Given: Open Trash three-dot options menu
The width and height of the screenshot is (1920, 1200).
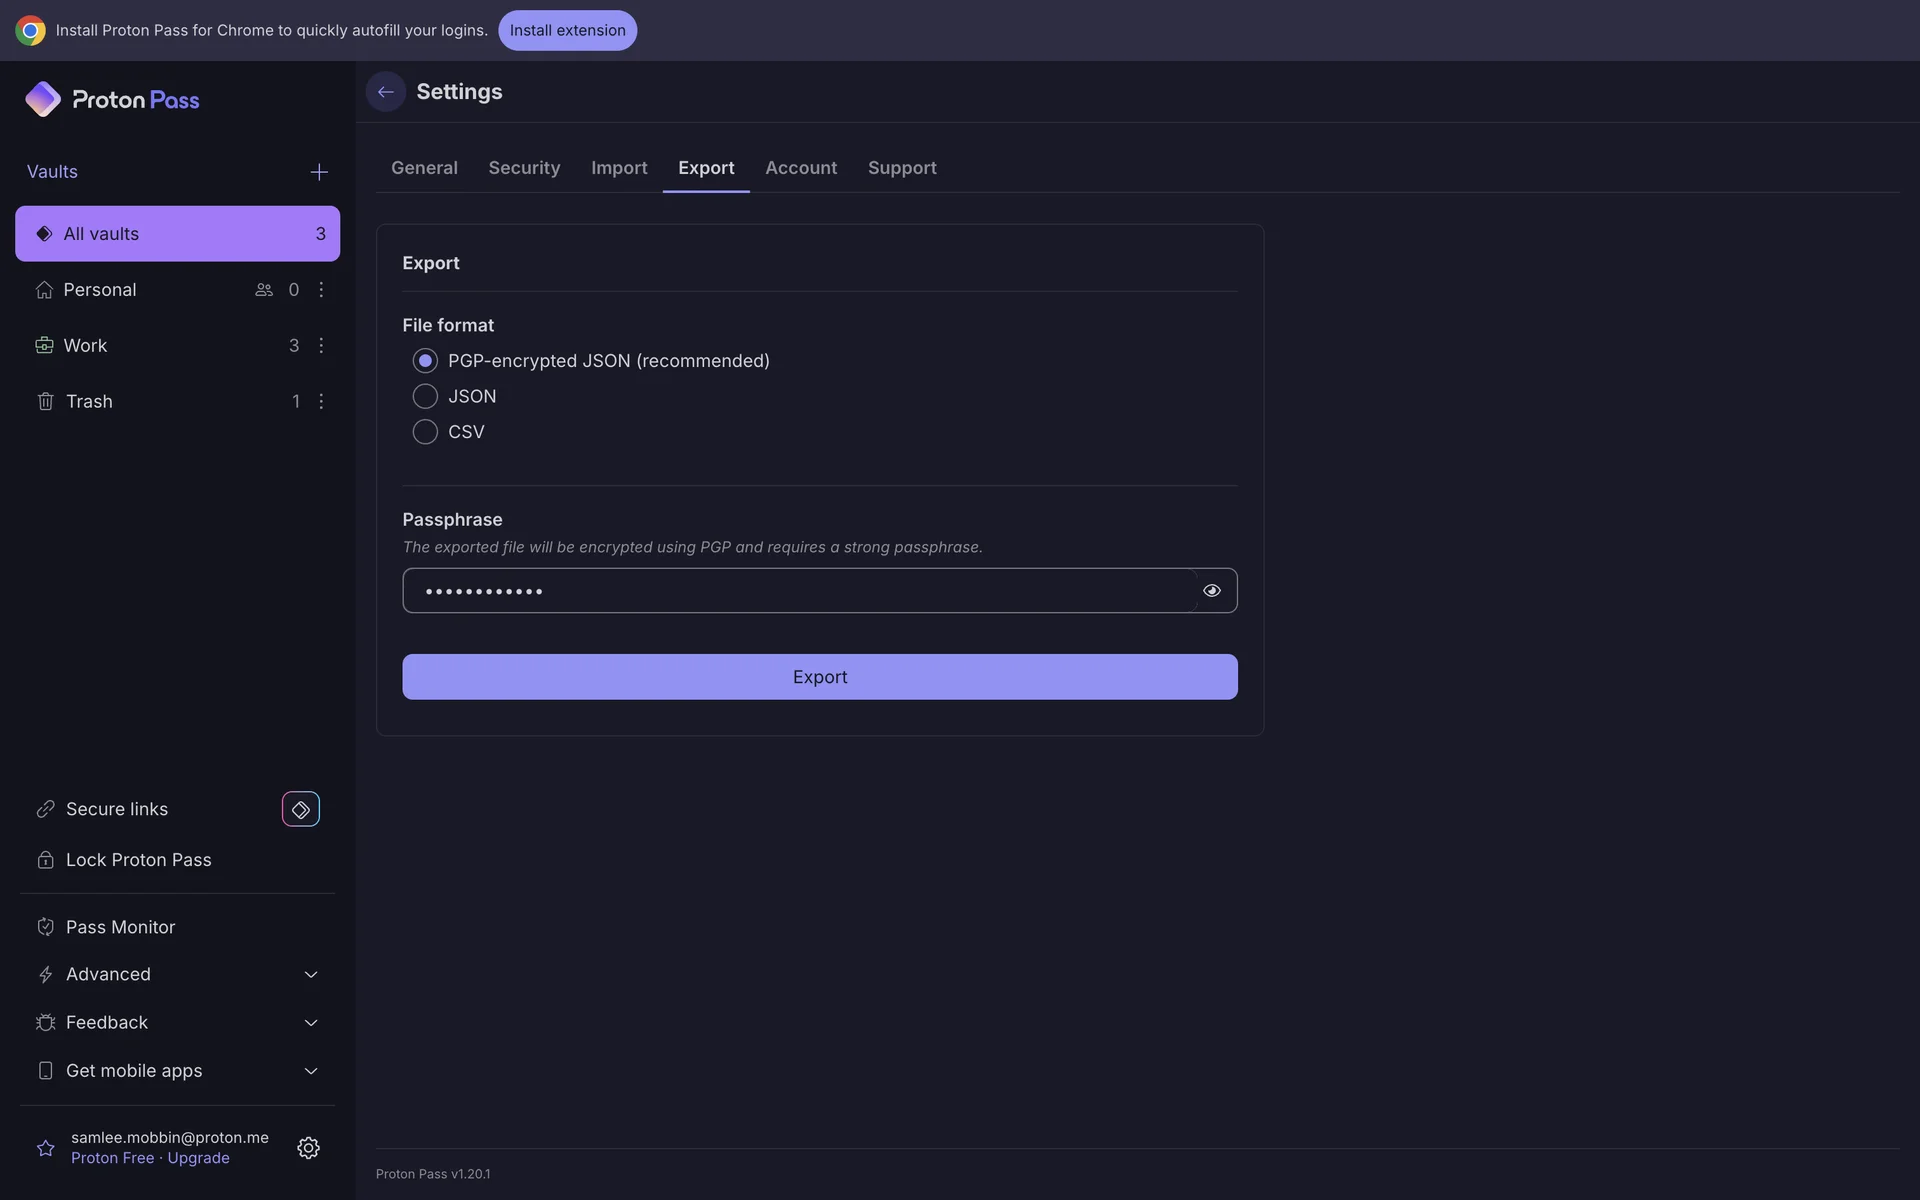Looking at the screenshot, I should (x=321, y=401).
